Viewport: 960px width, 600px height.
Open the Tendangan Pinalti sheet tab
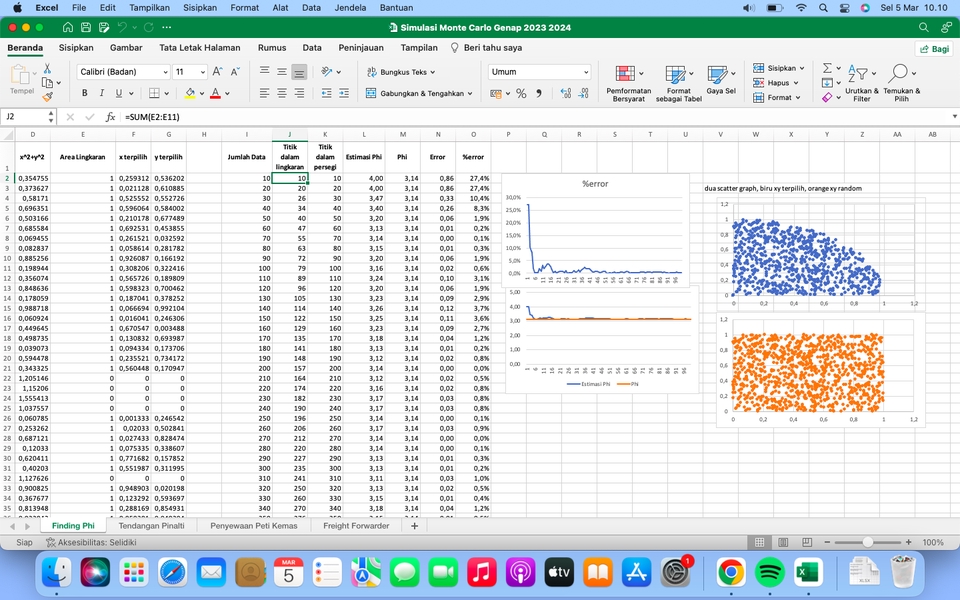point(155,524)
